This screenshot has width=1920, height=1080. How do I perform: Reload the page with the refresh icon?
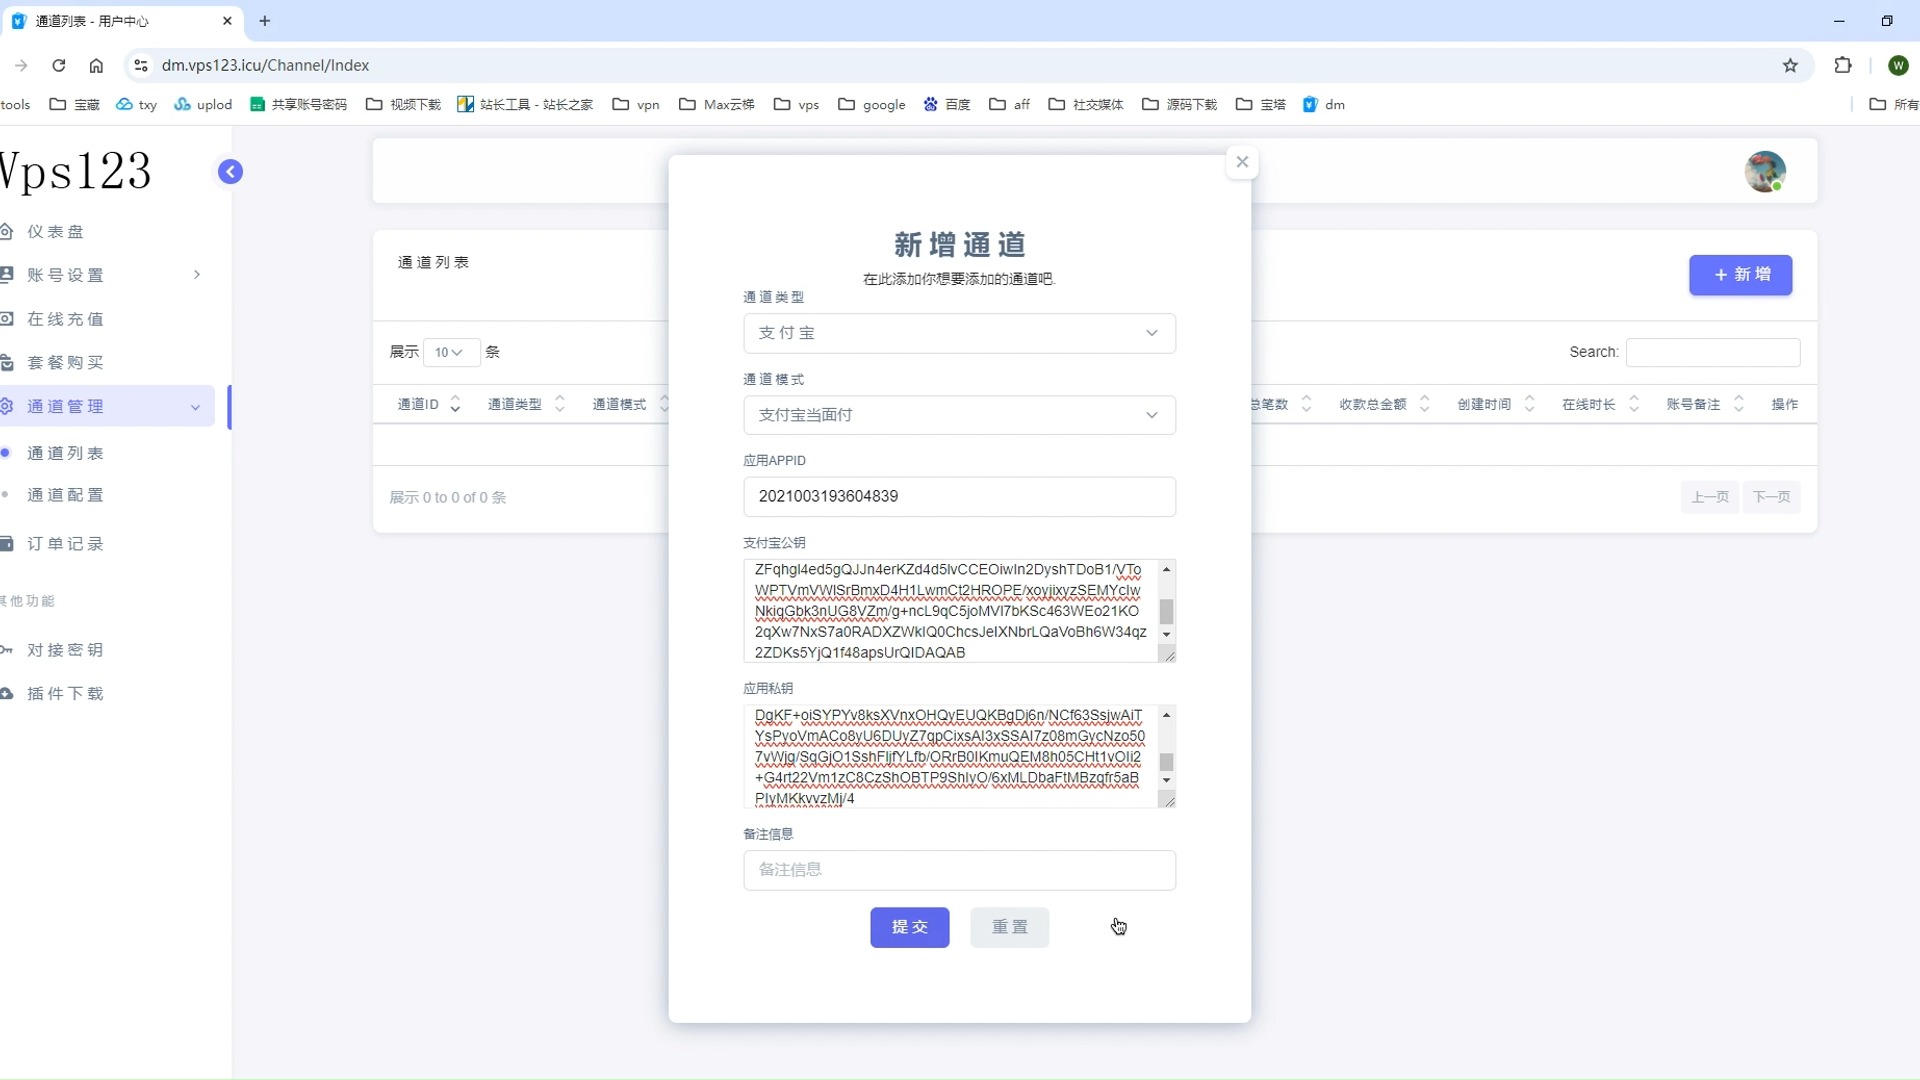coord(59,65)
